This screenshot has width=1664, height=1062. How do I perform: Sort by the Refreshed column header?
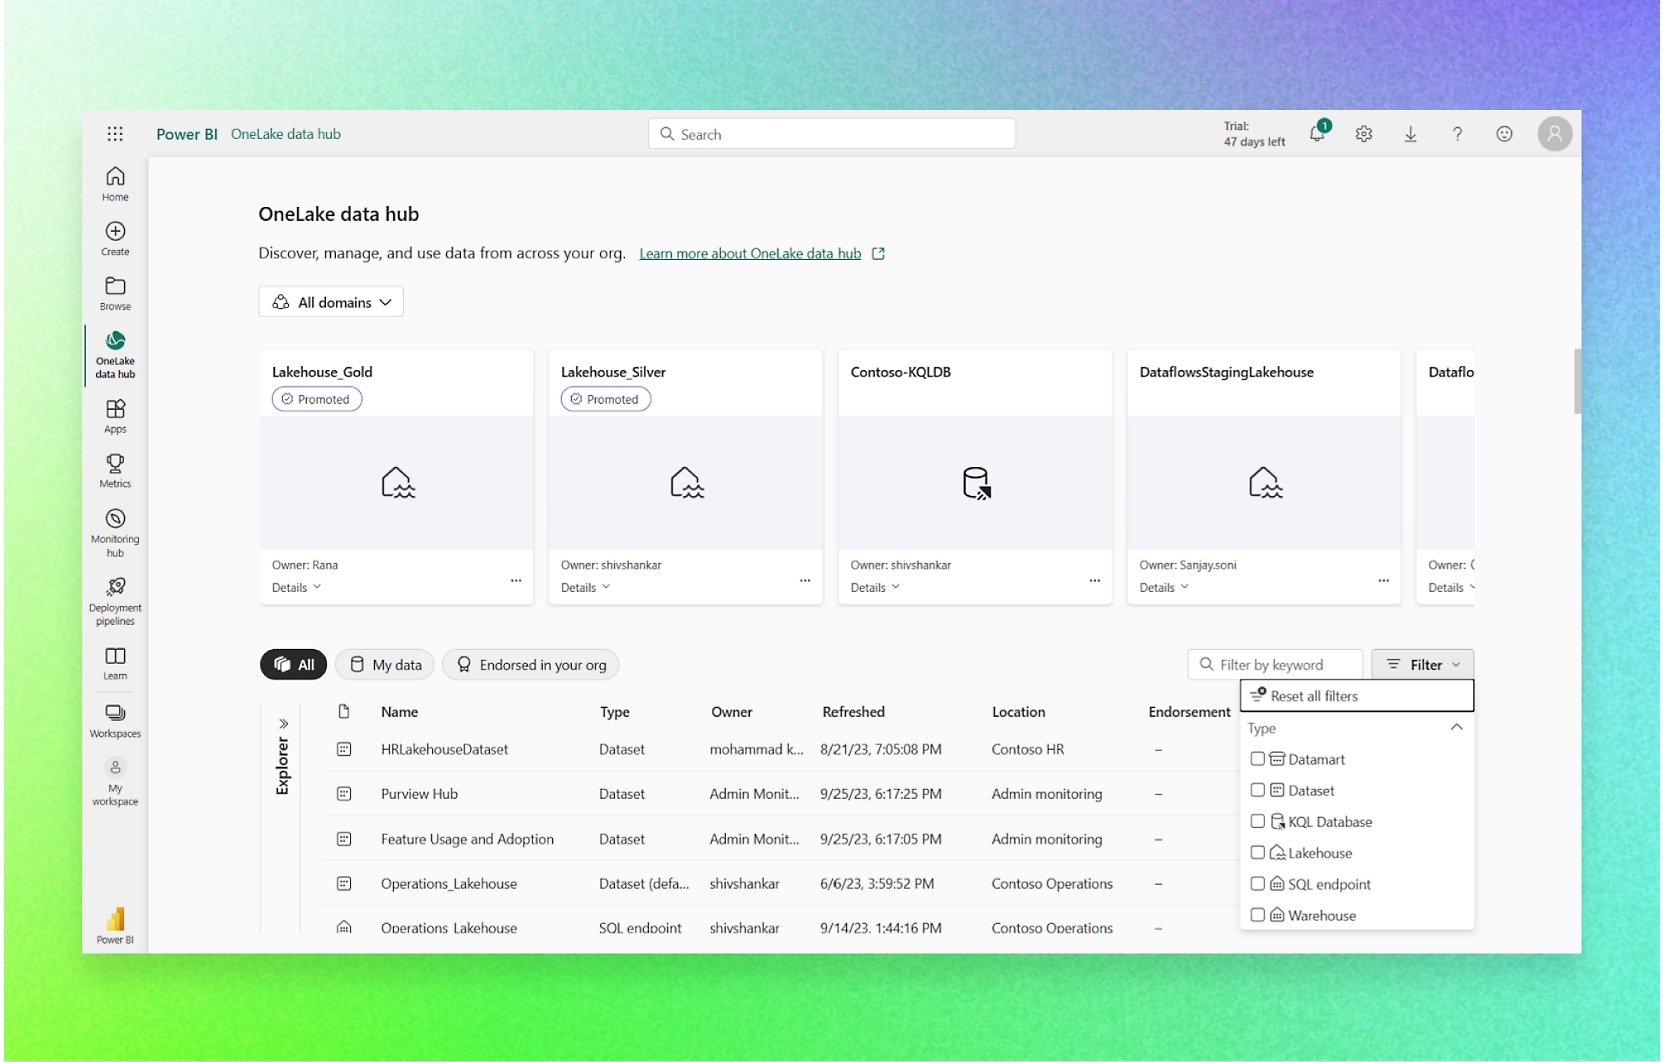coord(853,712)
